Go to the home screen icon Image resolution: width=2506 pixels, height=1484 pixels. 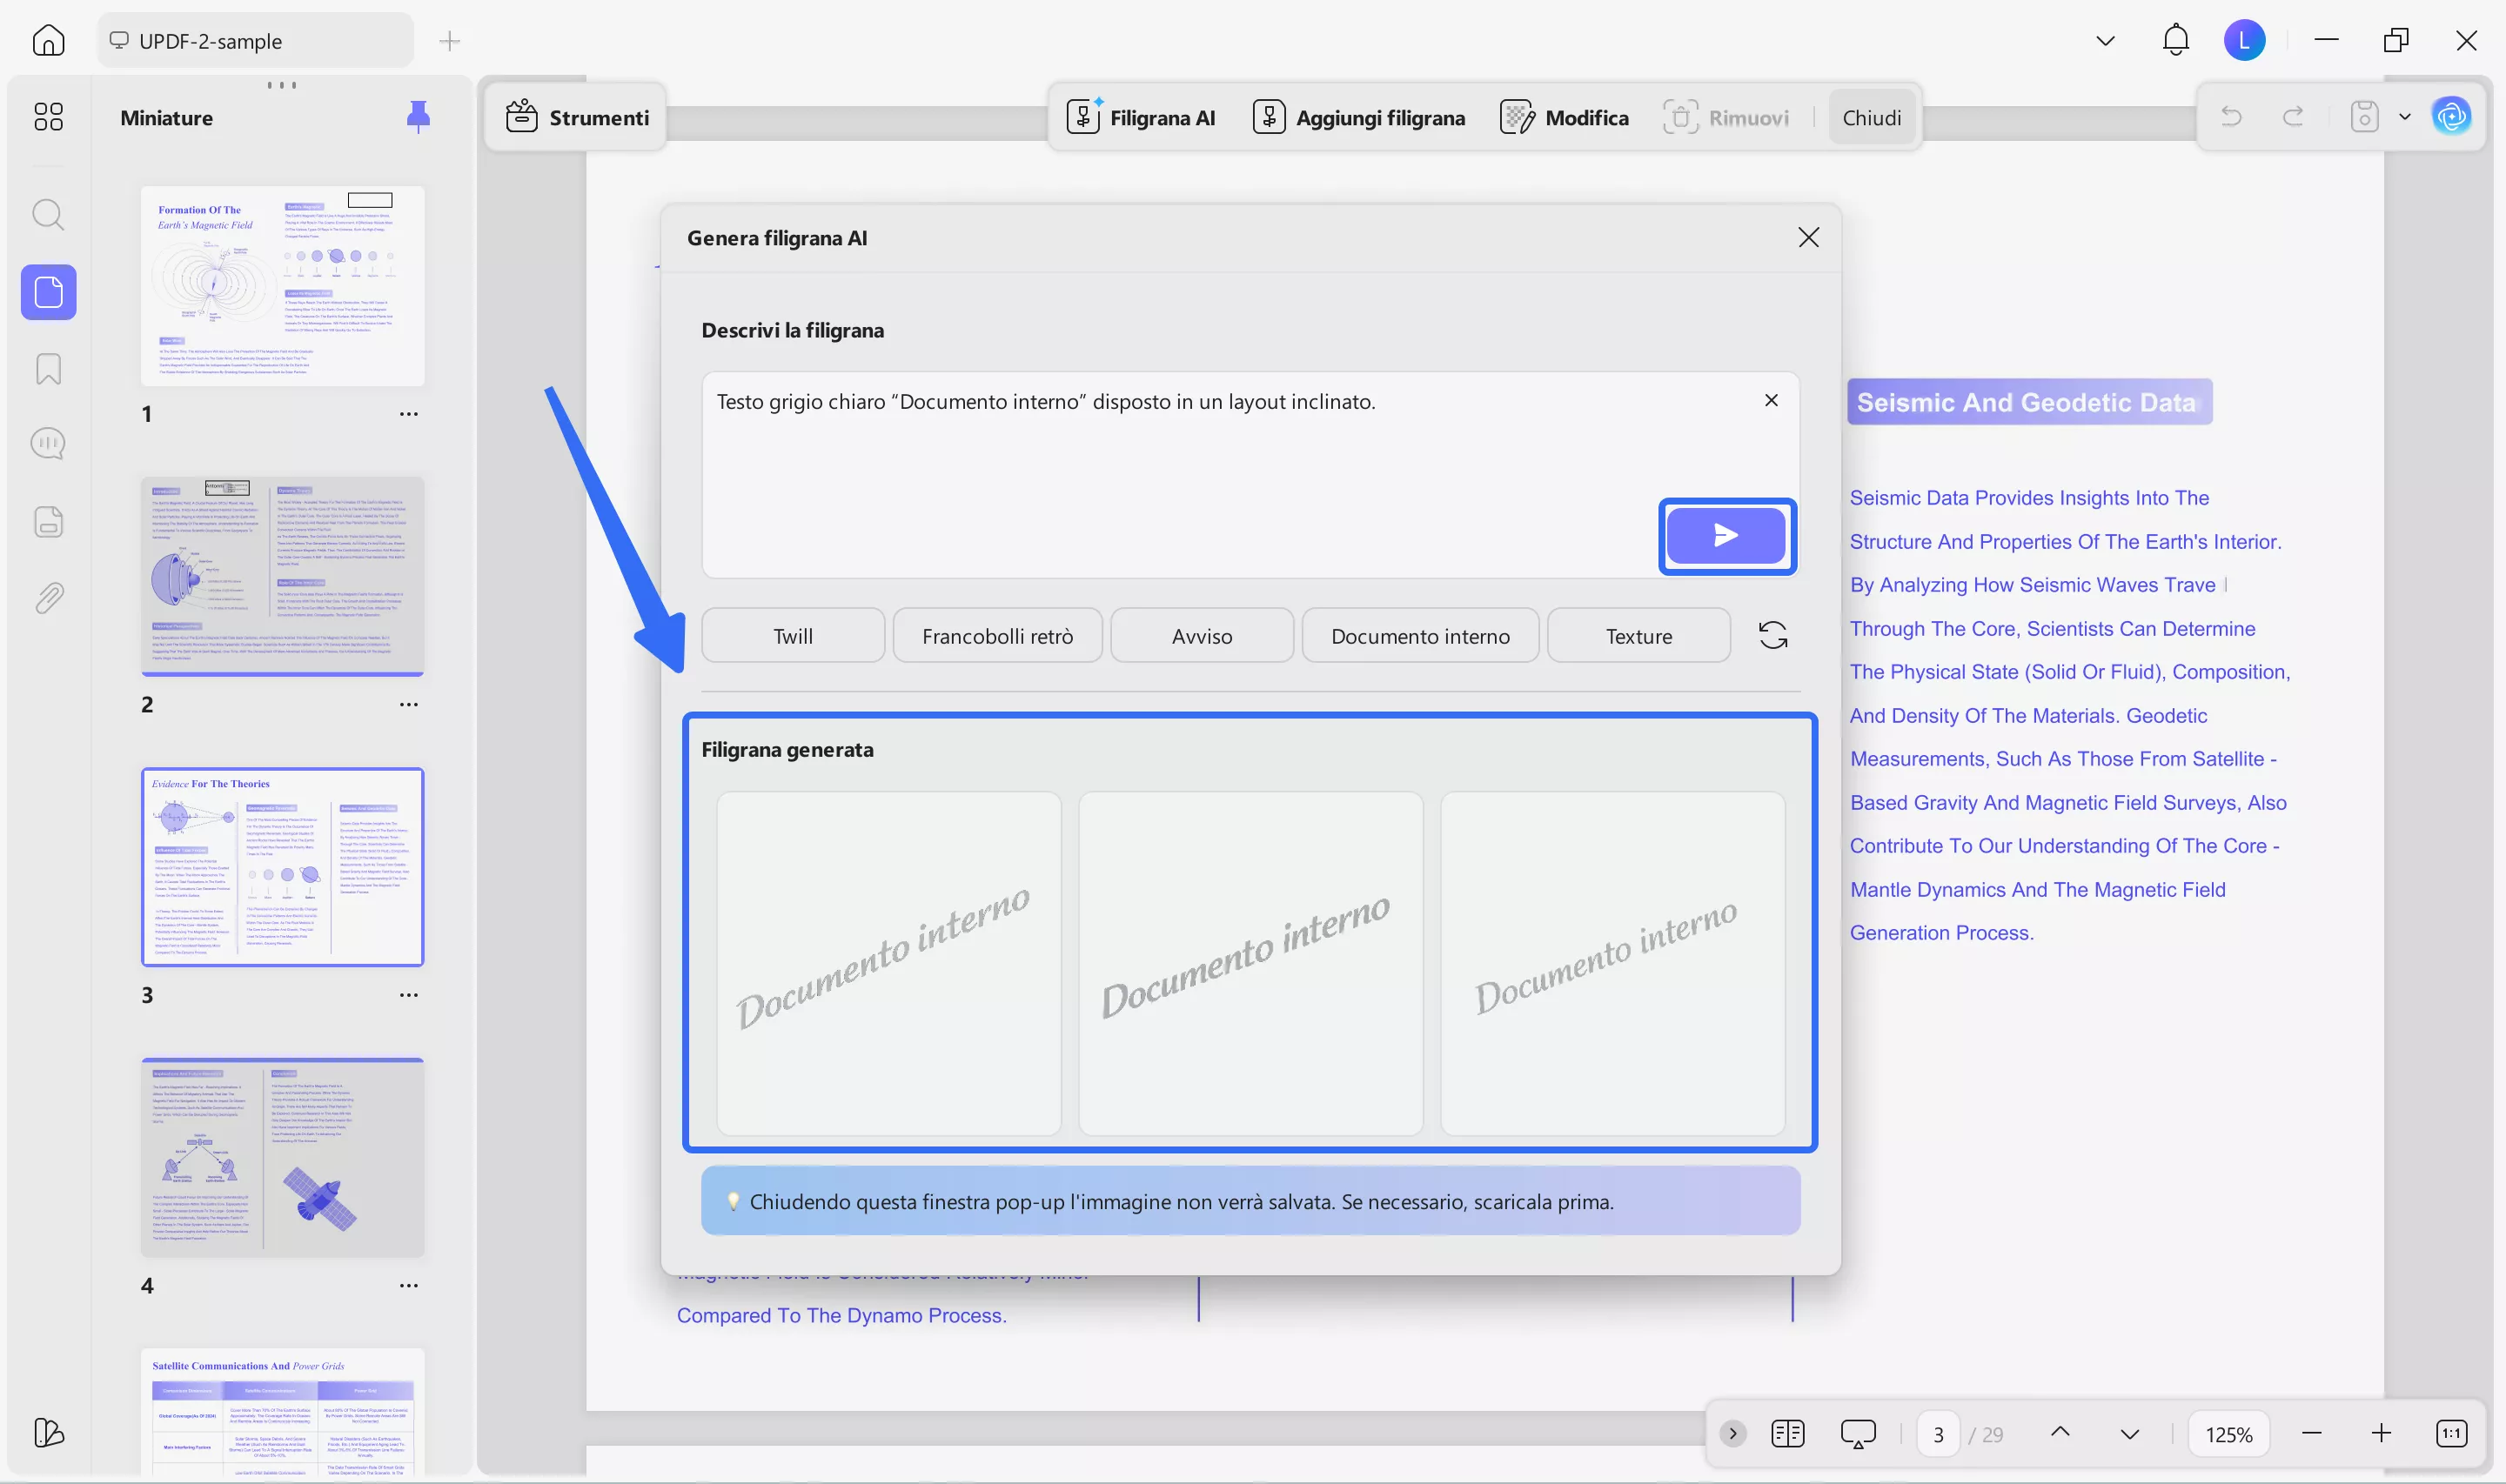click(48, 40)
